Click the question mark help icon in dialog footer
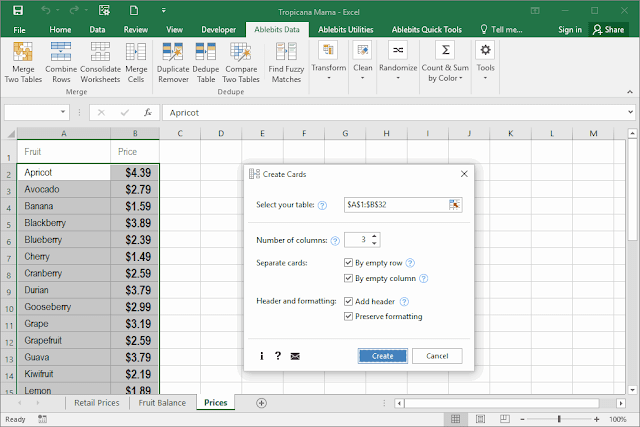 coord(278,356)
